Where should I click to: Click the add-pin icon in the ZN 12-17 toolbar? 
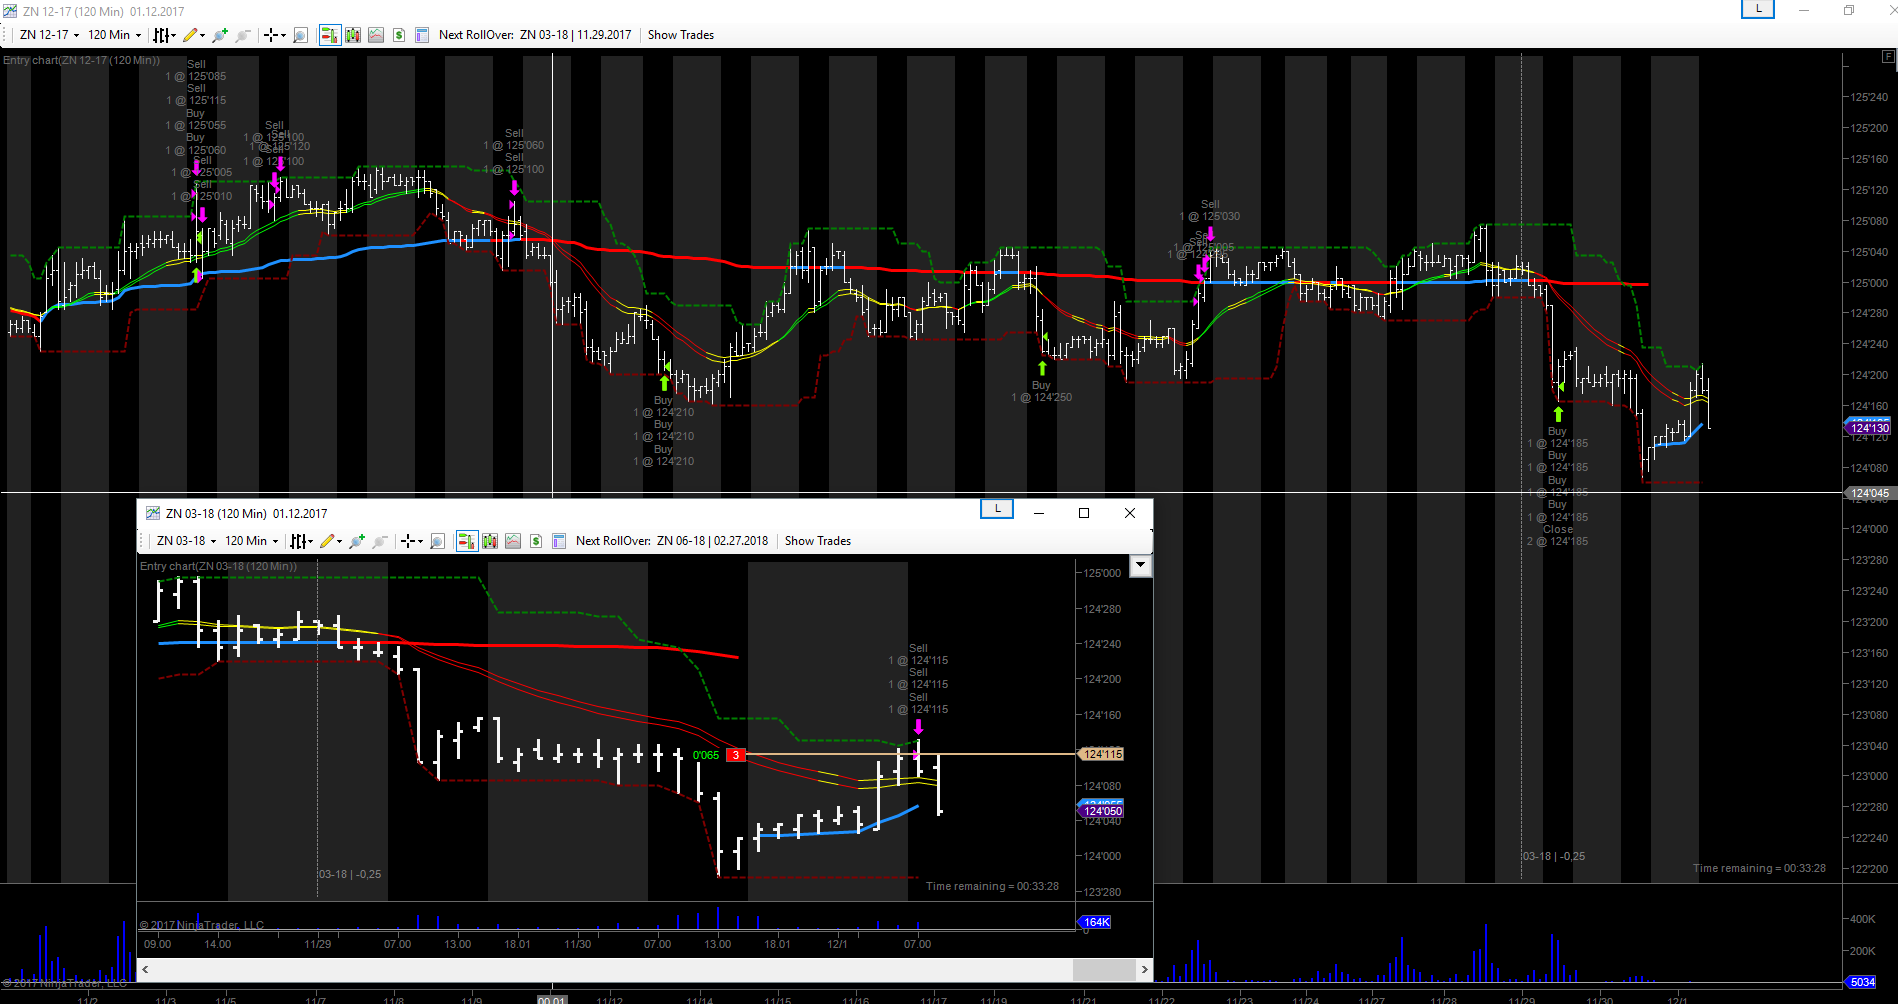pyautogui.click(x=220, y=35)
